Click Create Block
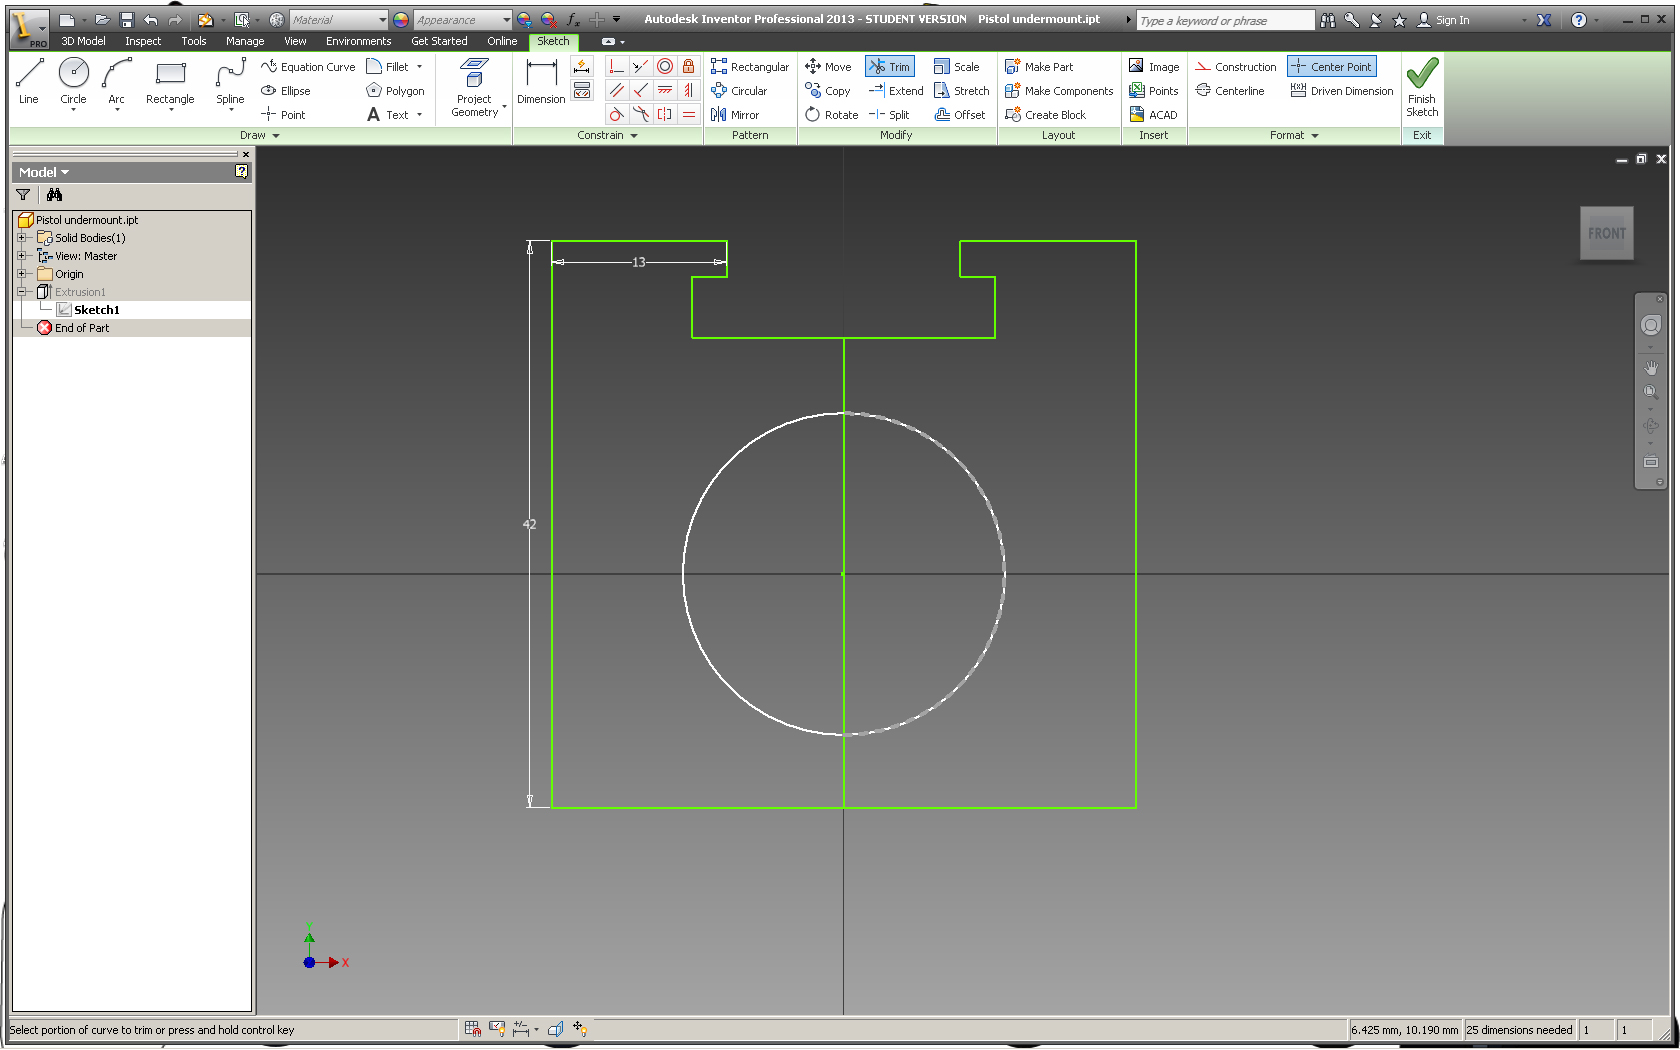Screen dimensions: 1680x1050 tap(1046, 115)
